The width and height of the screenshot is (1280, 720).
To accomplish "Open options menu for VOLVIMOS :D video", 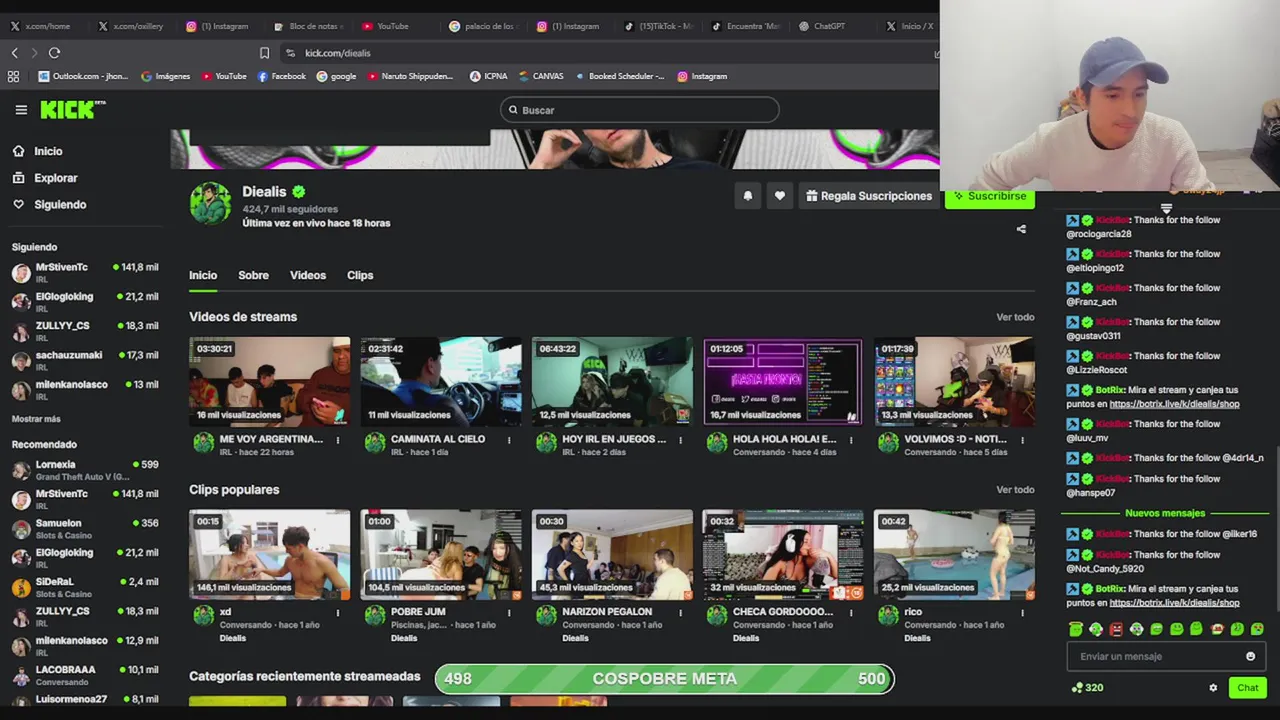I will tap(1022, 440).
